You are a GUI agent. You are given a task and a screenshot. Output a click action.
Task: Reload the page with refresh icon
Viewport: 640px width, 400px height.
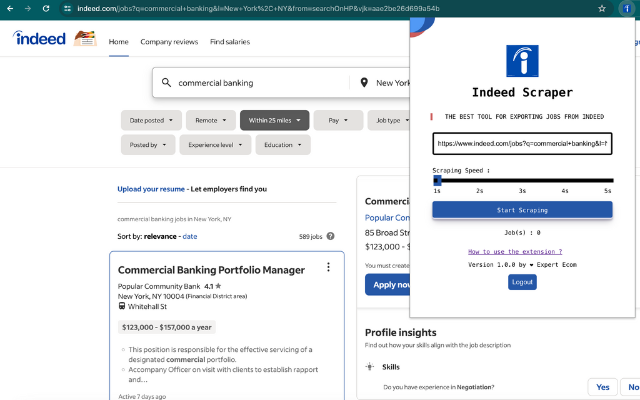click(x=46, y=8)
